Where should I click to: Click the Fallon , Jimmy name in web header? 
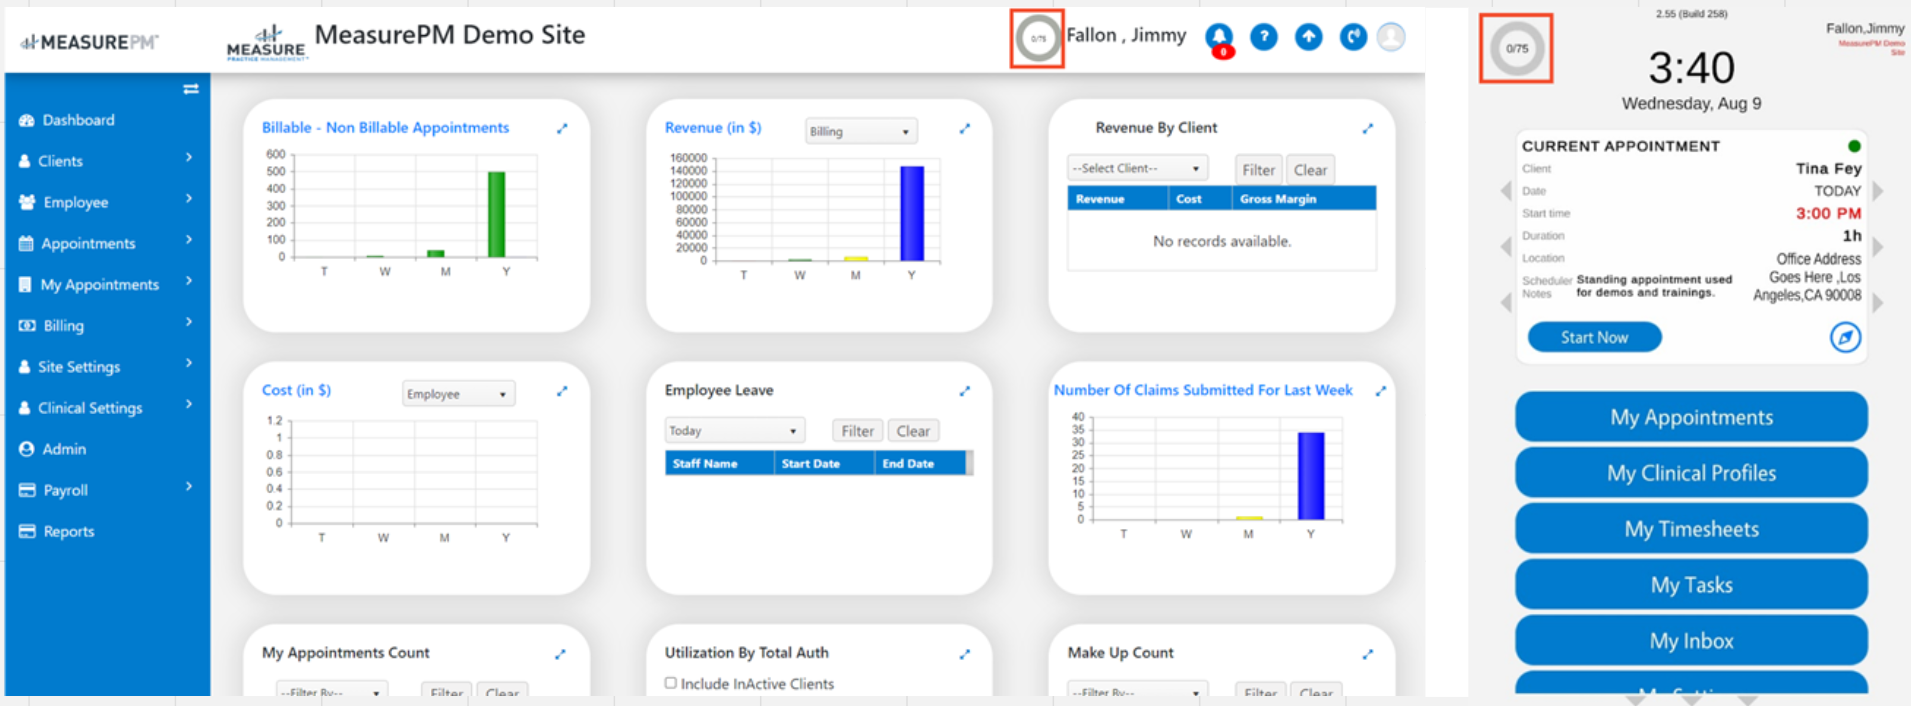[x=1126, y=36]
